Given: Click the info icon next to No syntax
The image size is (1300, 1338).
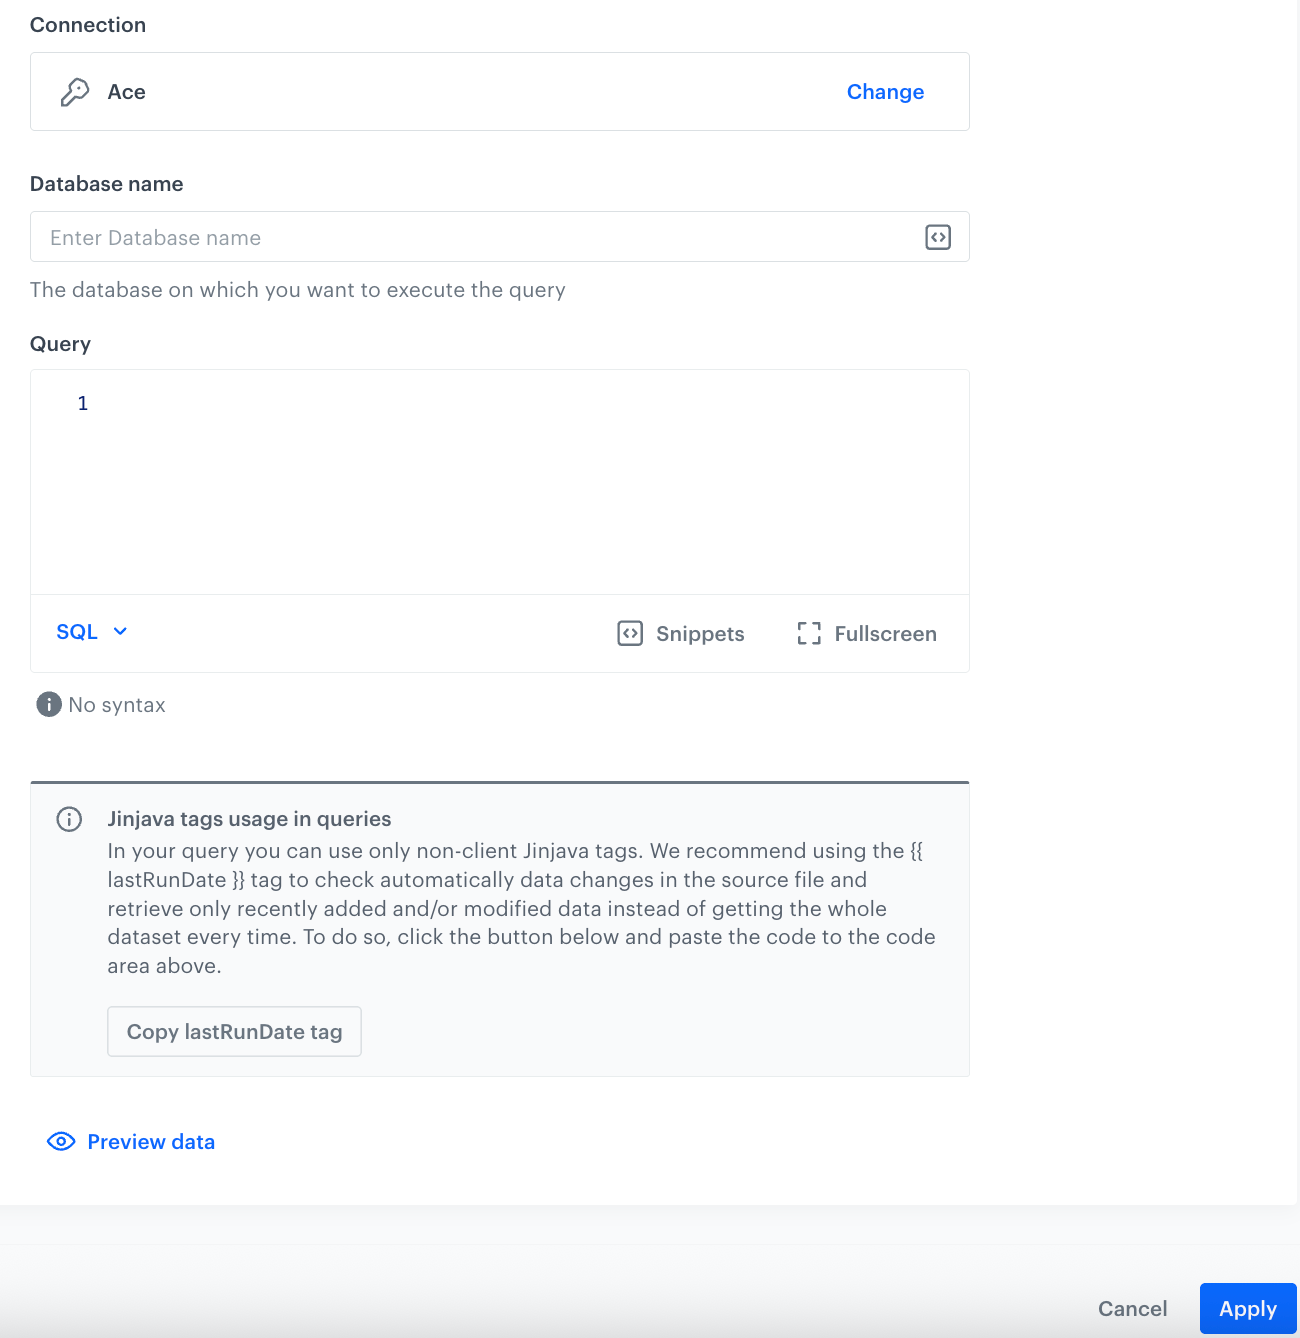Looking at the screenshot, I should [x=47, y=704].
